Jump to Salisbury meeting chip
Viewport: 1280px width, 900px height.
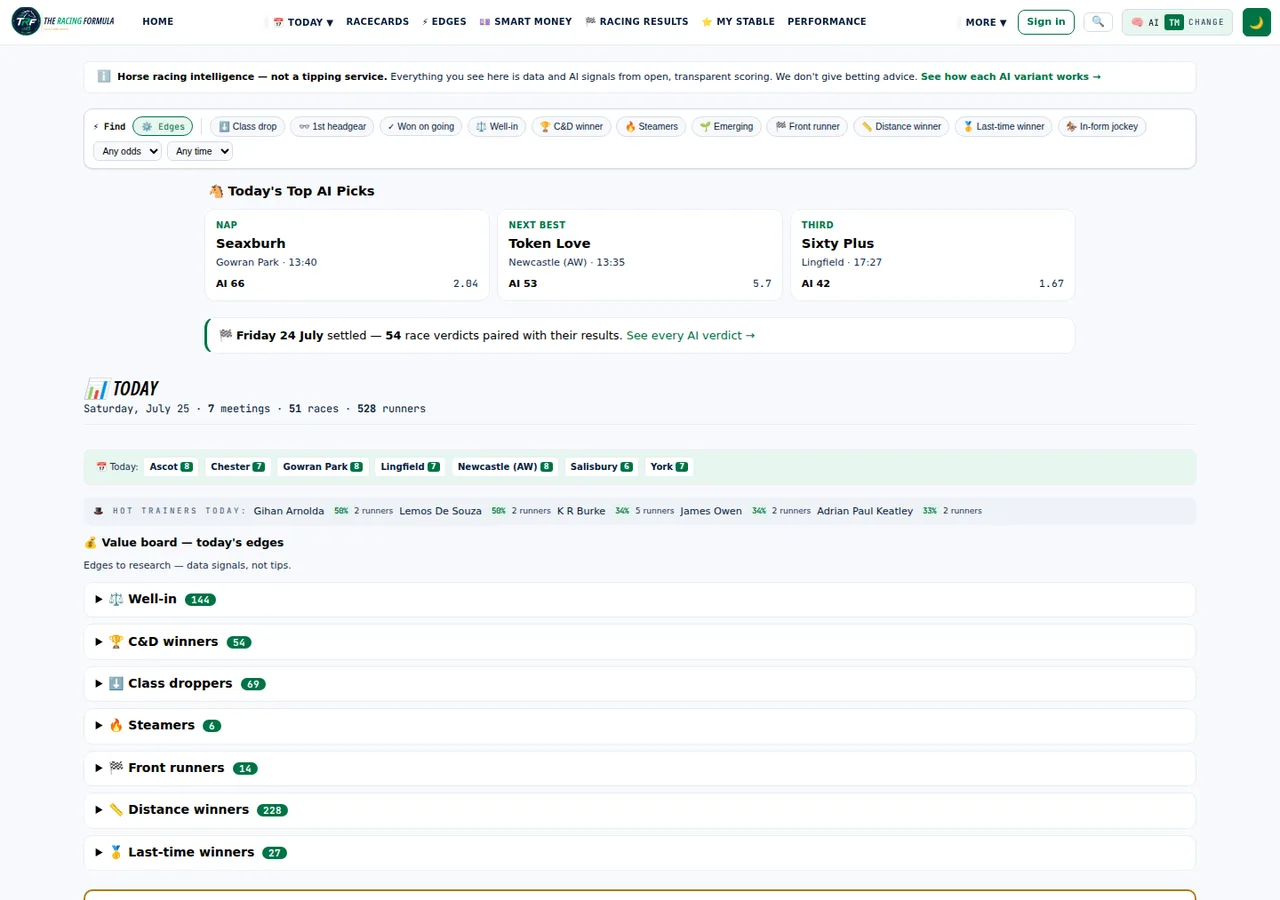(601, 467)
